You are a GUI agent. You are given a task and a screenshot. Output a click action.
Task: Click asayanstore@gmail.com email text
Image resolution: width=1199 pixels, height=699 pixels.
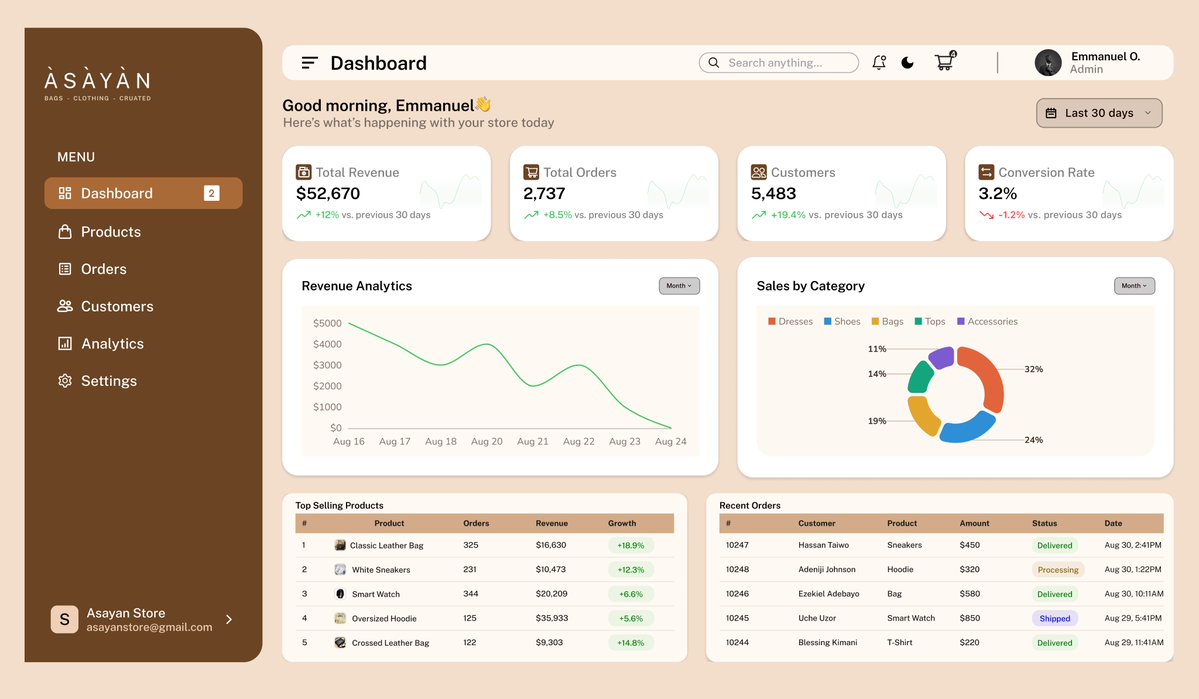click(149, 627)
